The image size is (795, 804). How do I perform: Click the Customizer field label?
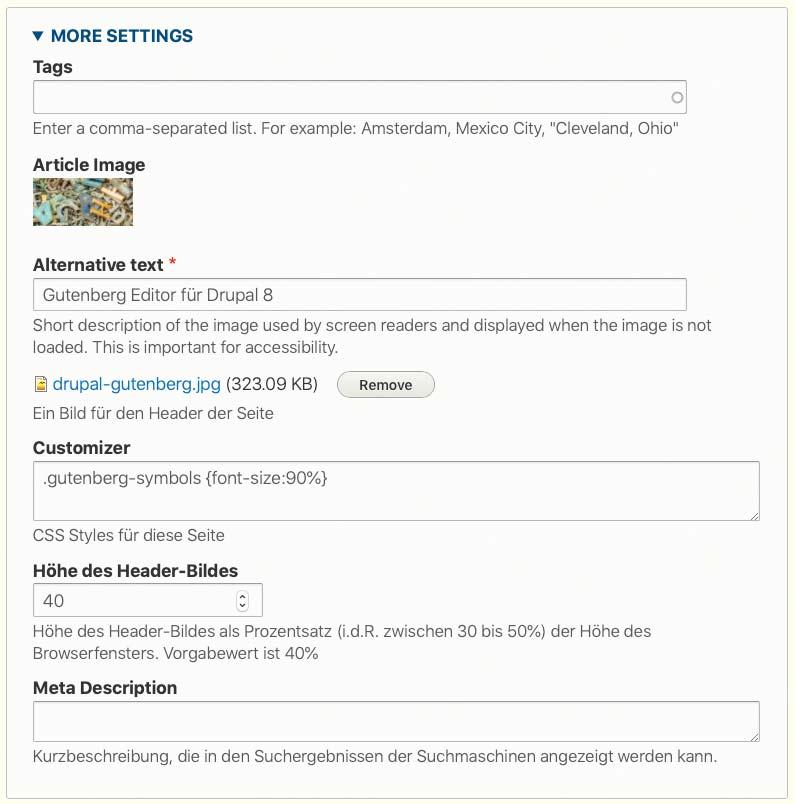click(82, 448)
